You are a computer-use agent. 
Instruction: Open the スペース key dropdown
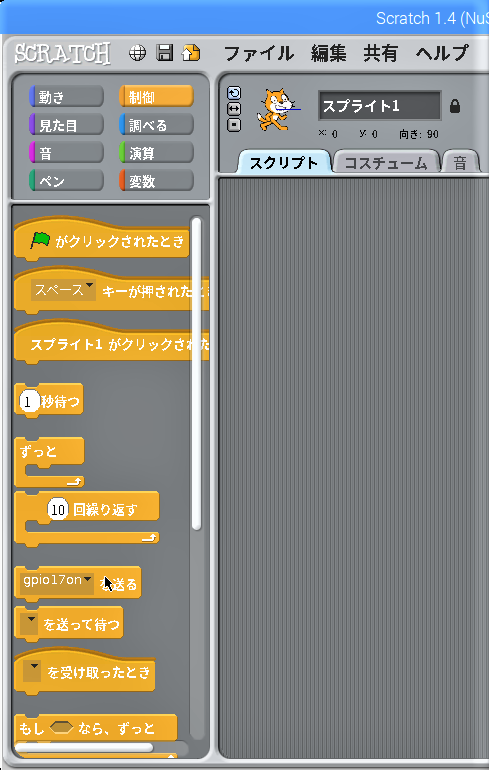coord(63,290)
